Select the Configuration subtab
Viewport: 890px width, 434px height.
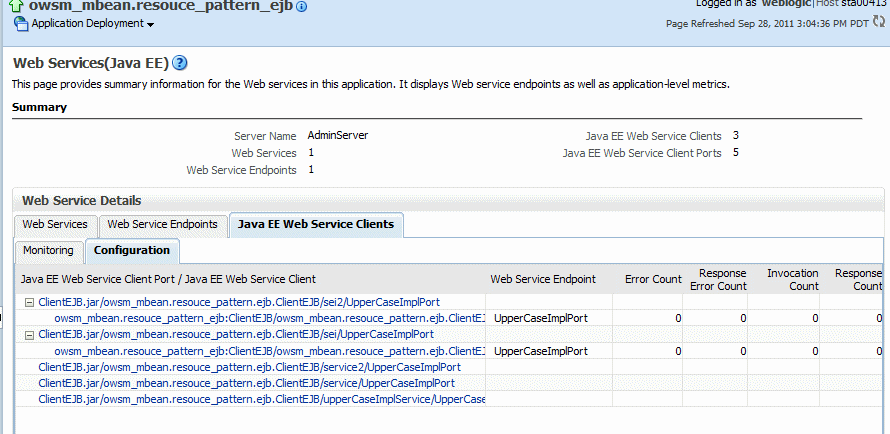132,250
